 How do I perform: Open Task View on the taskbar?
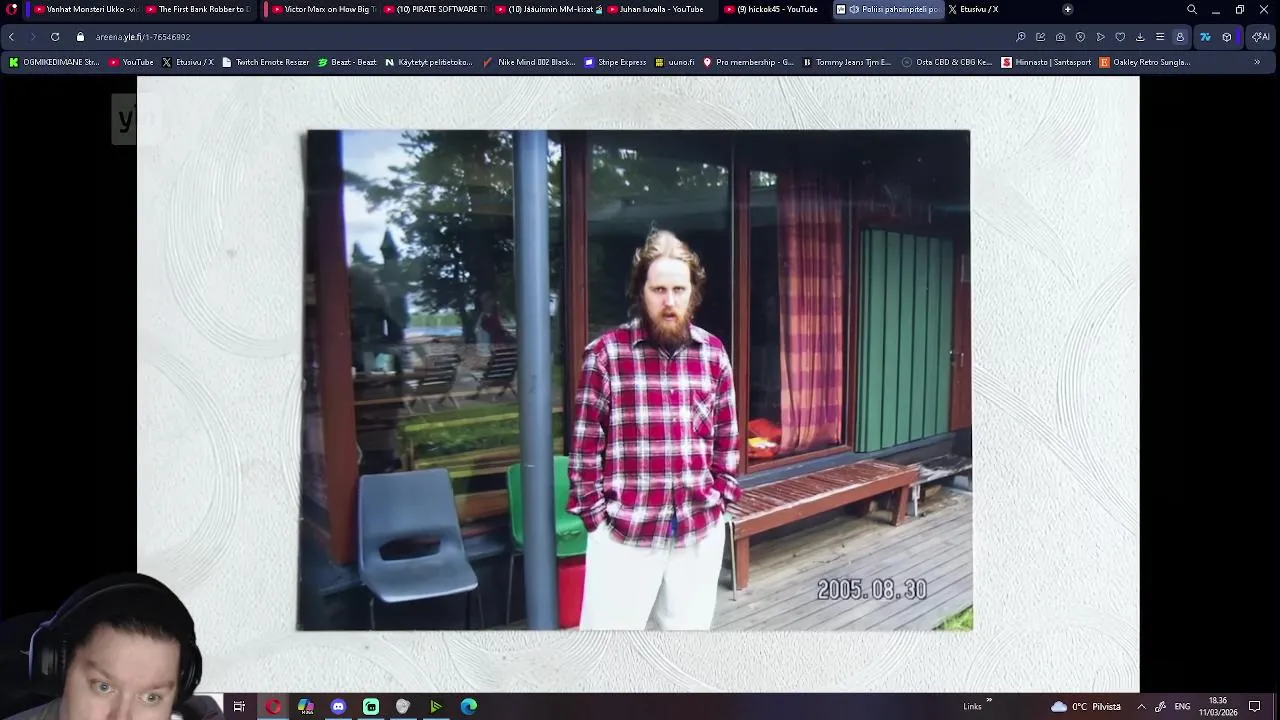(239, 707)
